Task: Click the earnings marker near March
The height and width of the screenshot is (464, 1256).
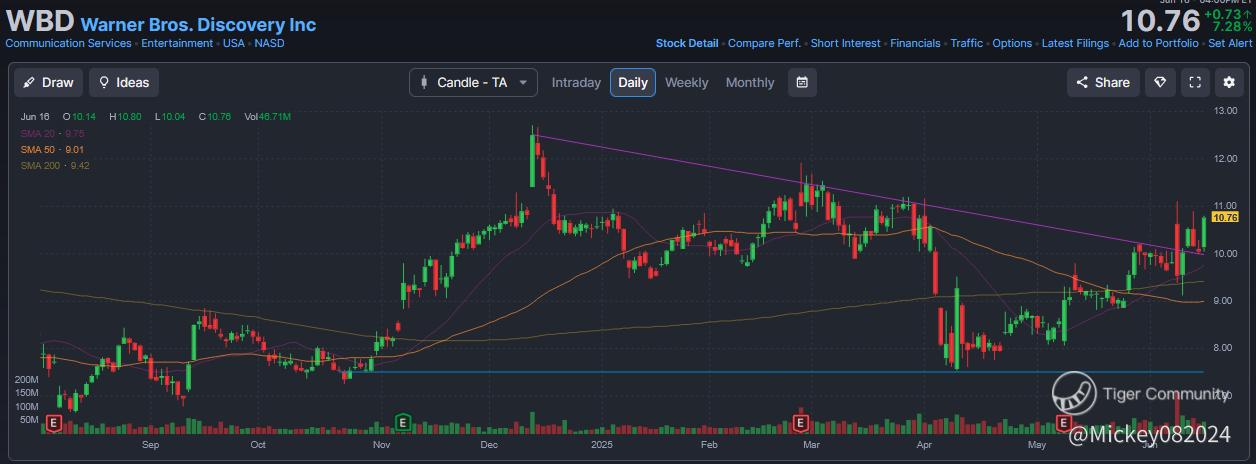Action: pyautogui.click(x=799, y=422)
